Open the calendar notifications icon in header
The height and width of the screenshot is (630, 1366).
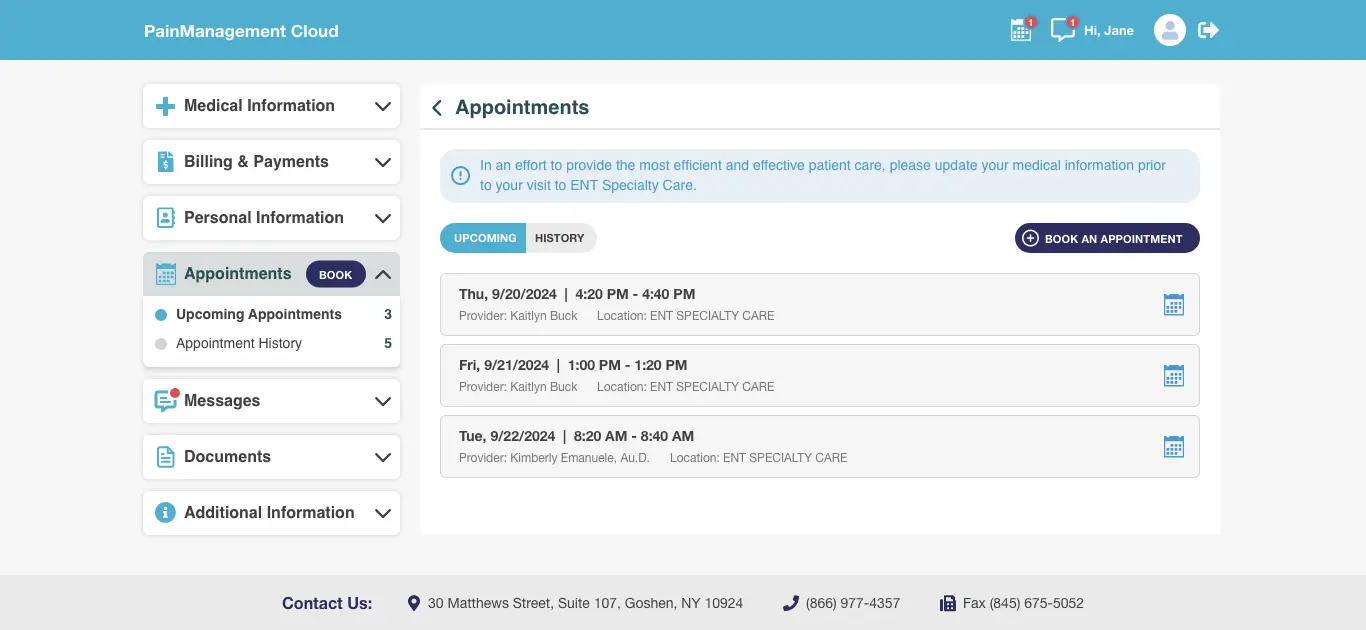(x=1020, y=30)
